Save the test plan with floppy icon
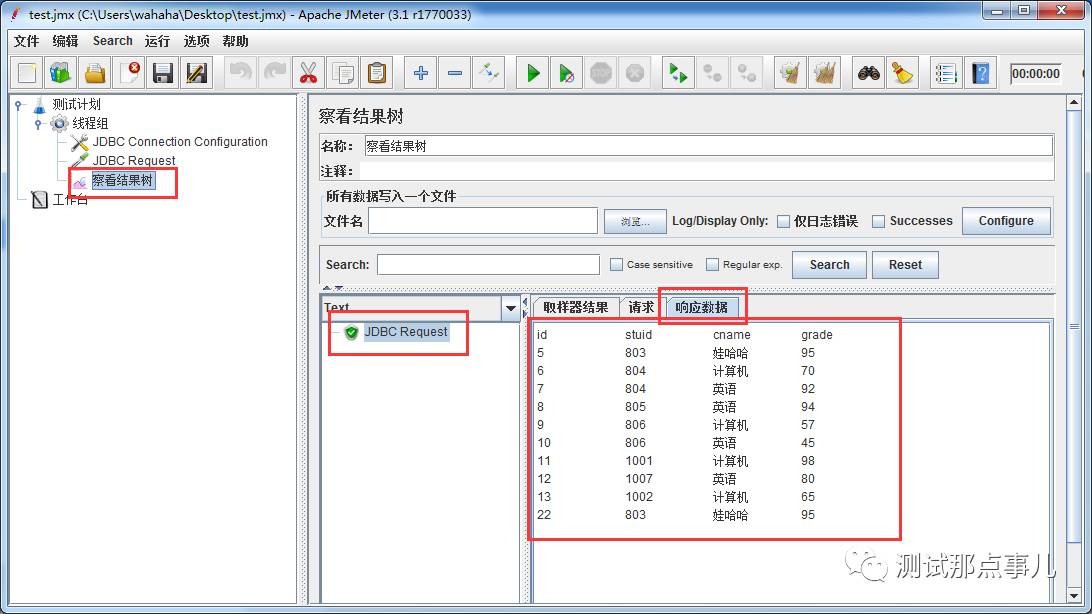This screenshot has height=614, width=1092. tap(163, 73)
